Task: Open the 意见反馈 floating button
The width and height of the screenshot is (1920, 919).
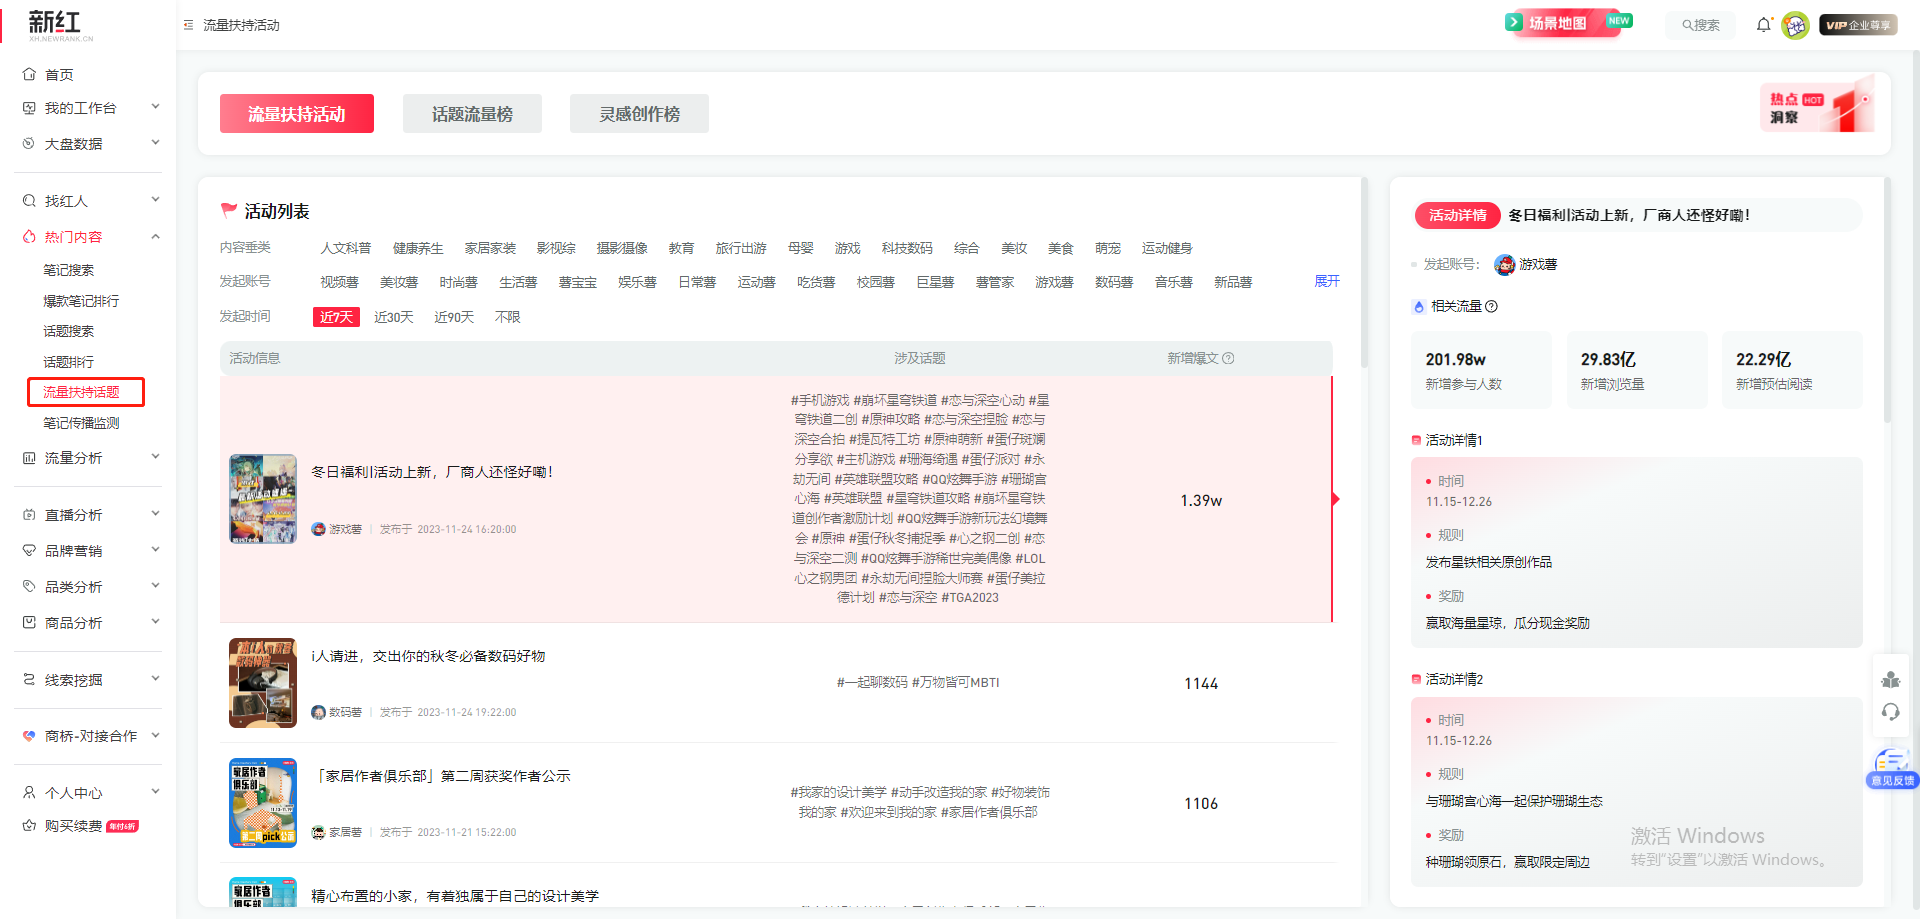Action: tap(1892, 769)
